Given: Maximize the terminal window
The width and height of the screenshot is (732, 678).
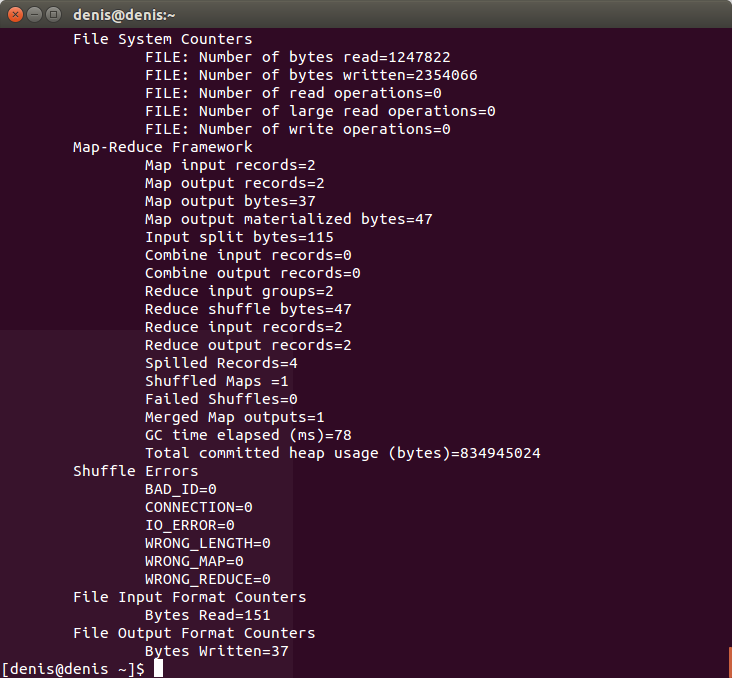Looking at the screenshot, I should pyautogui.click(x=54, y=14).
